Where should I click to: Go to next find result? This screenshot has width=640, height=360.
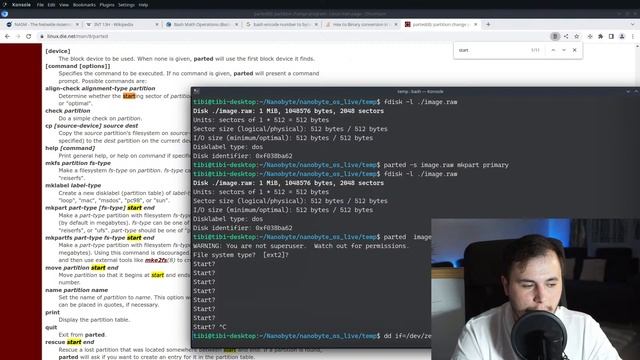564,50
